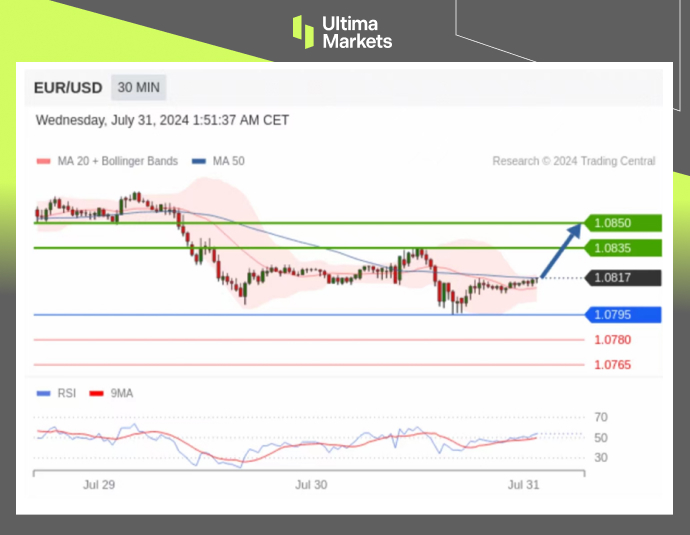690x535 pixels.
Task: Click the Ultima Markets brand text
Action: click(356, 31)
